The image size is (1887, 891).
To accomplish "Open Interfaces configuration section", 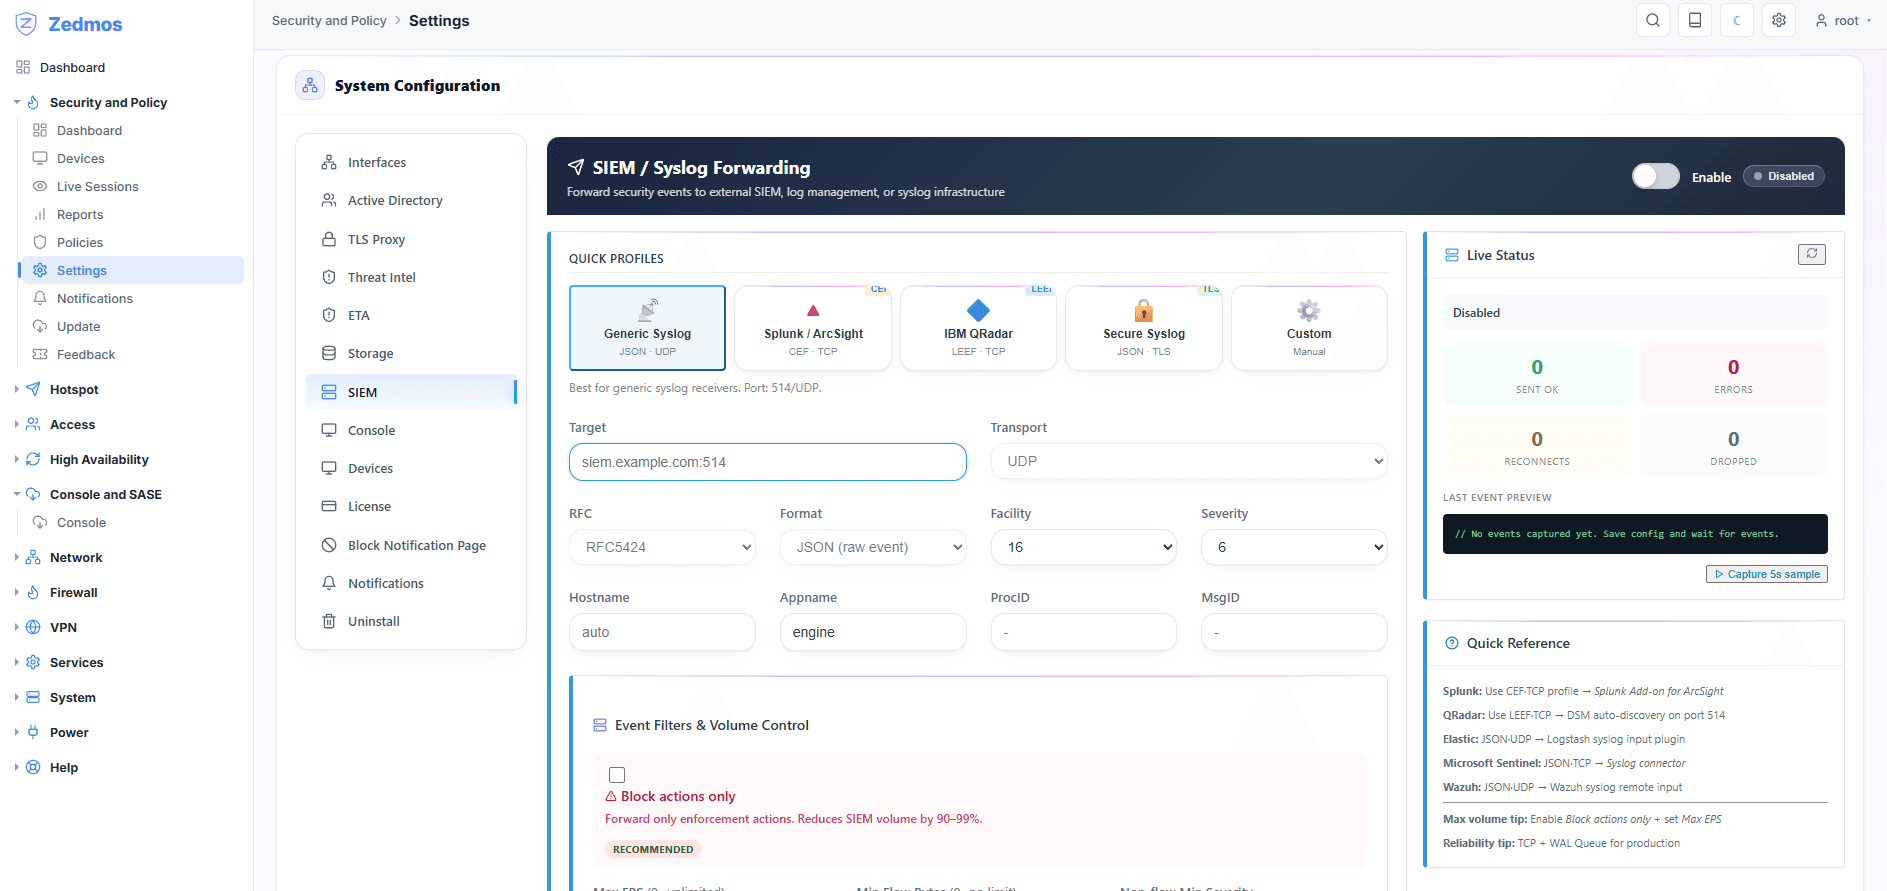I will coord(411,162).
